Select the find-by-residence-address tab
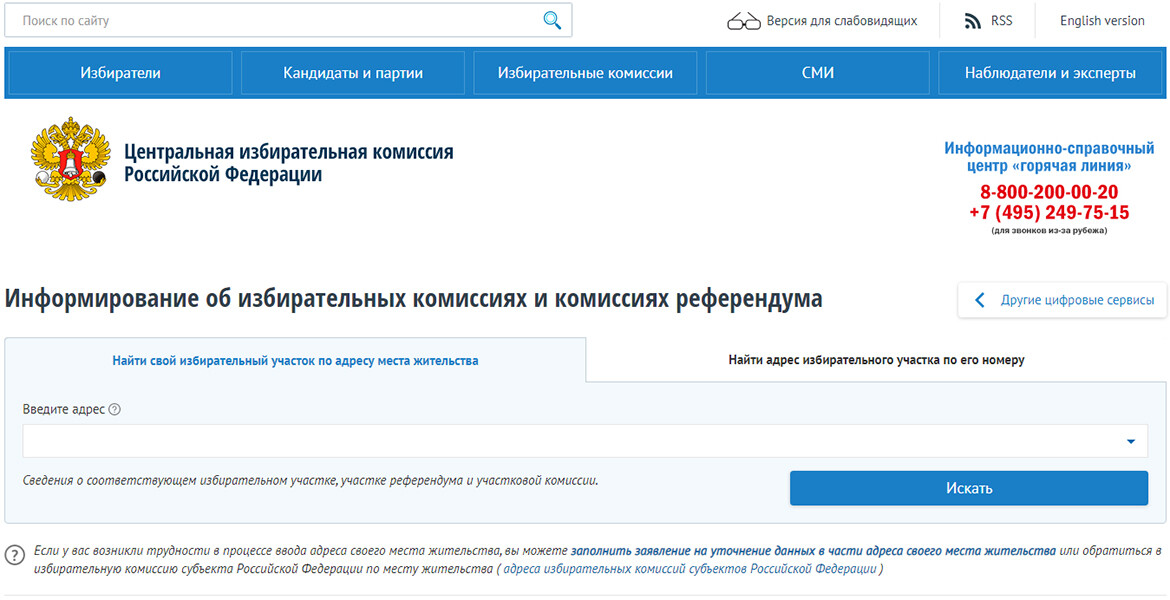Viewport: 1170px width, 600px height. 295,361
